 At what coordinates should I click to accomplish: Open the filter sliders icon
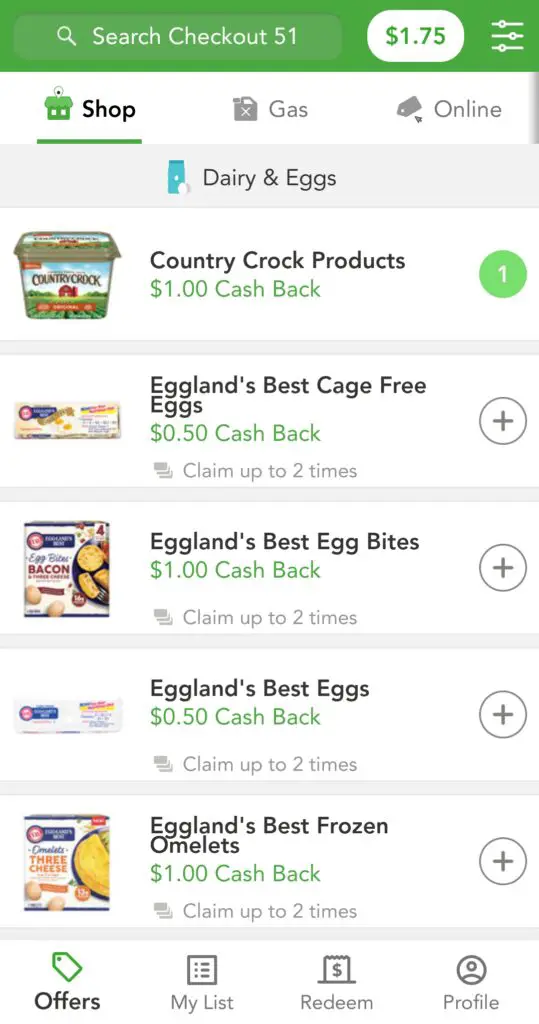tap(508, 37)
